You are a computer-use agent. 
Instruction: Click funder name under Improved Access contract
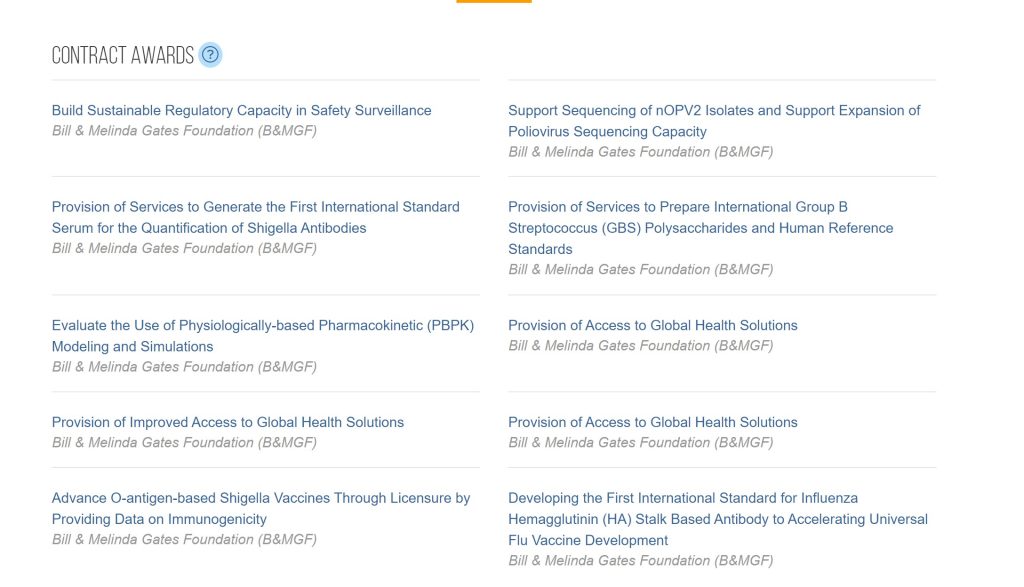point(184,442)
